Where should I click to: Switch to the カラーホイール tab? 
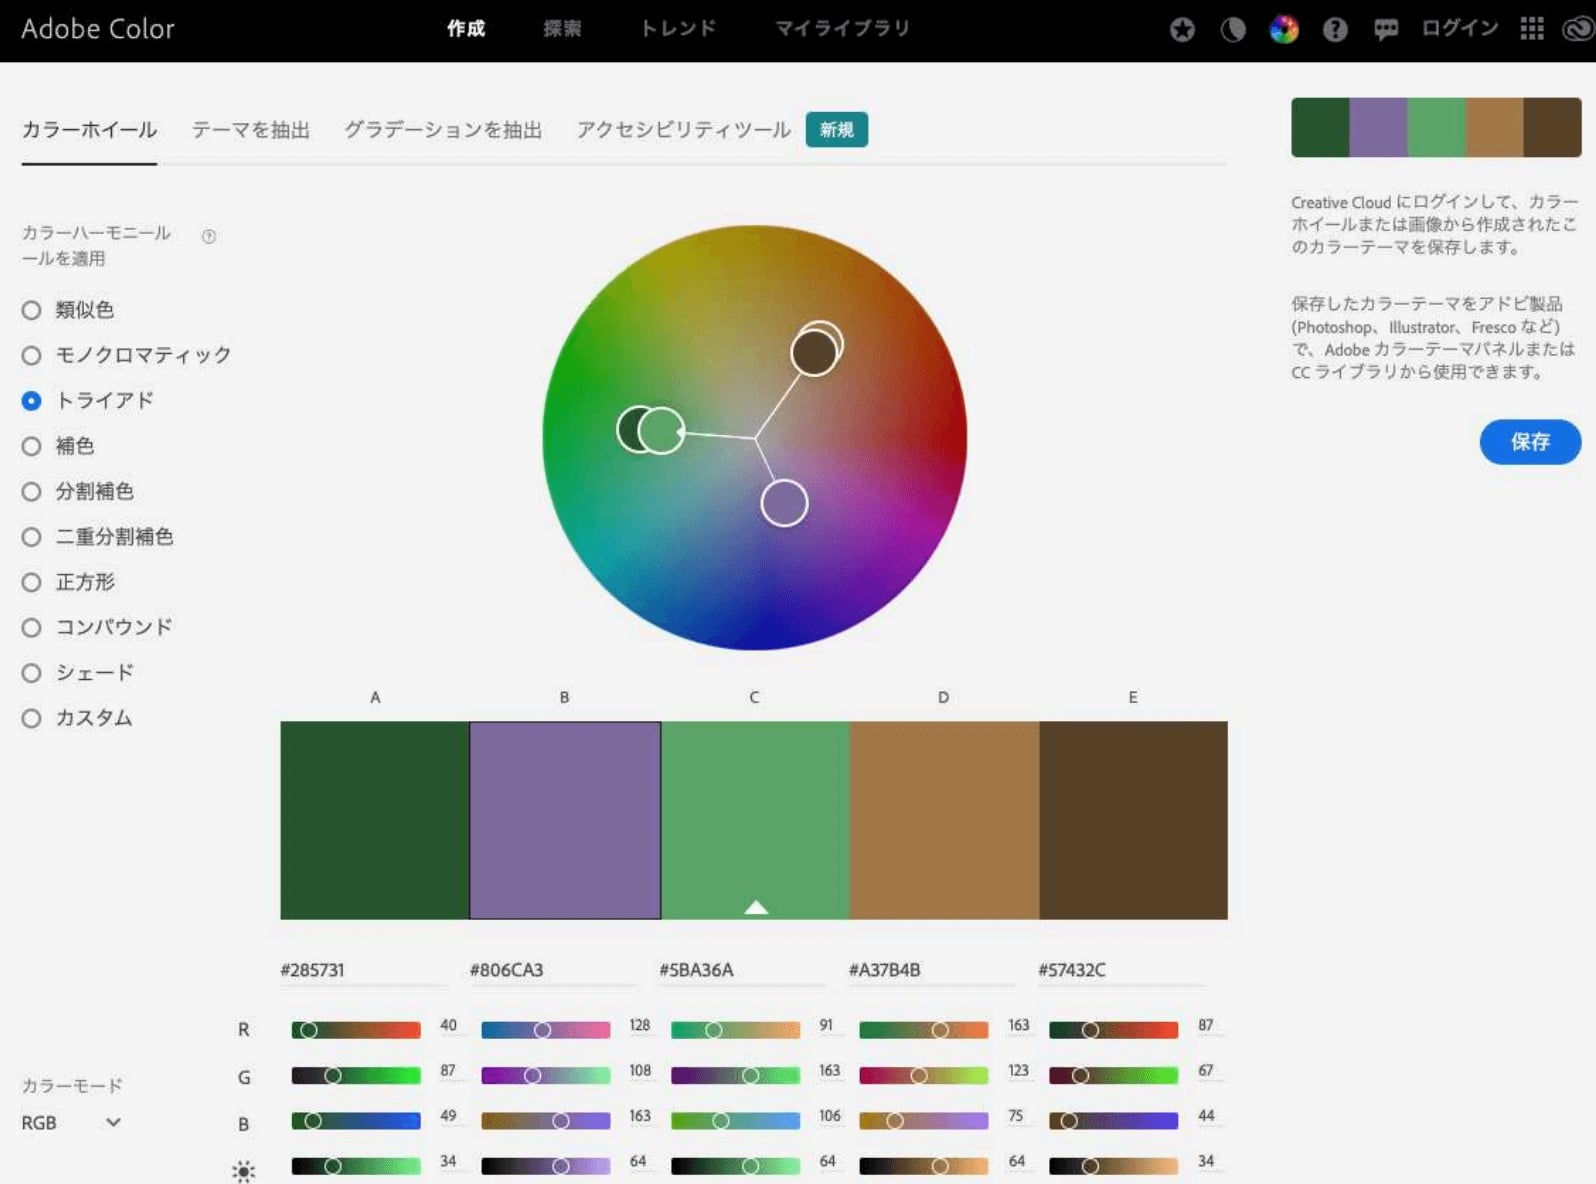(x=89, y=130)
